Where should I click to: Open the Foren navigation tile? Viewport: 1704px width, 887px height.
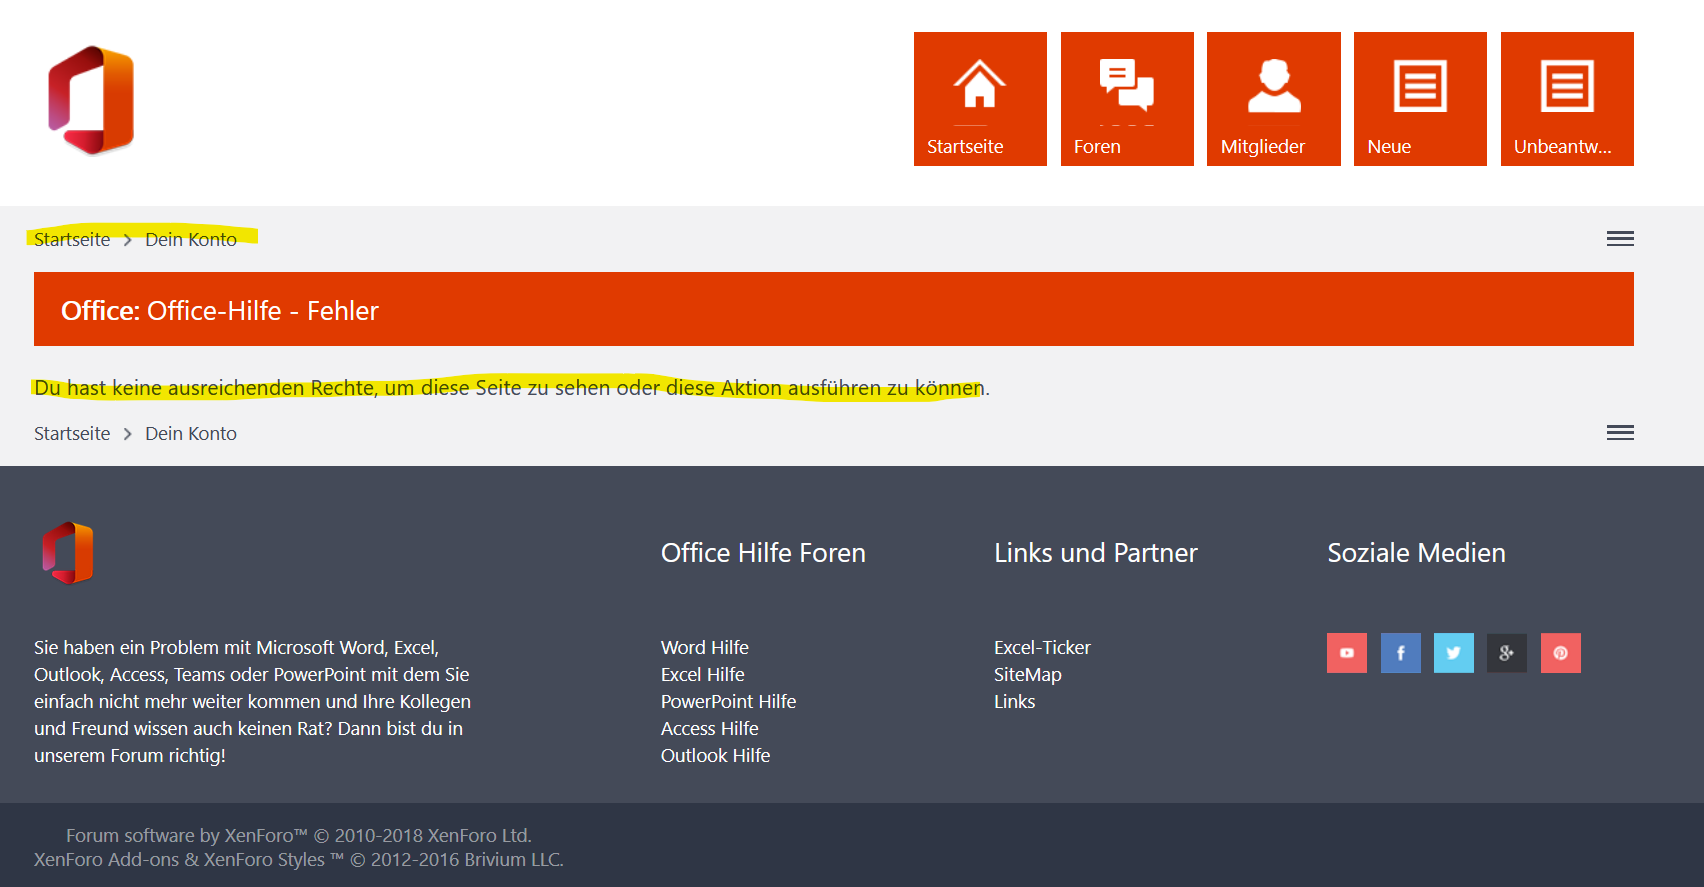tap(1127, 99)
